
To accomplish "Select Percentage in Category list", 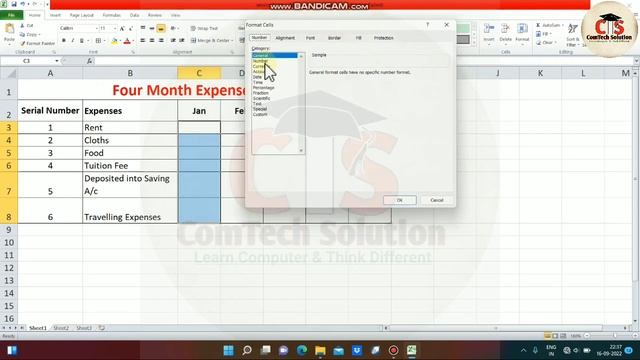I will (x=264, y=87).
